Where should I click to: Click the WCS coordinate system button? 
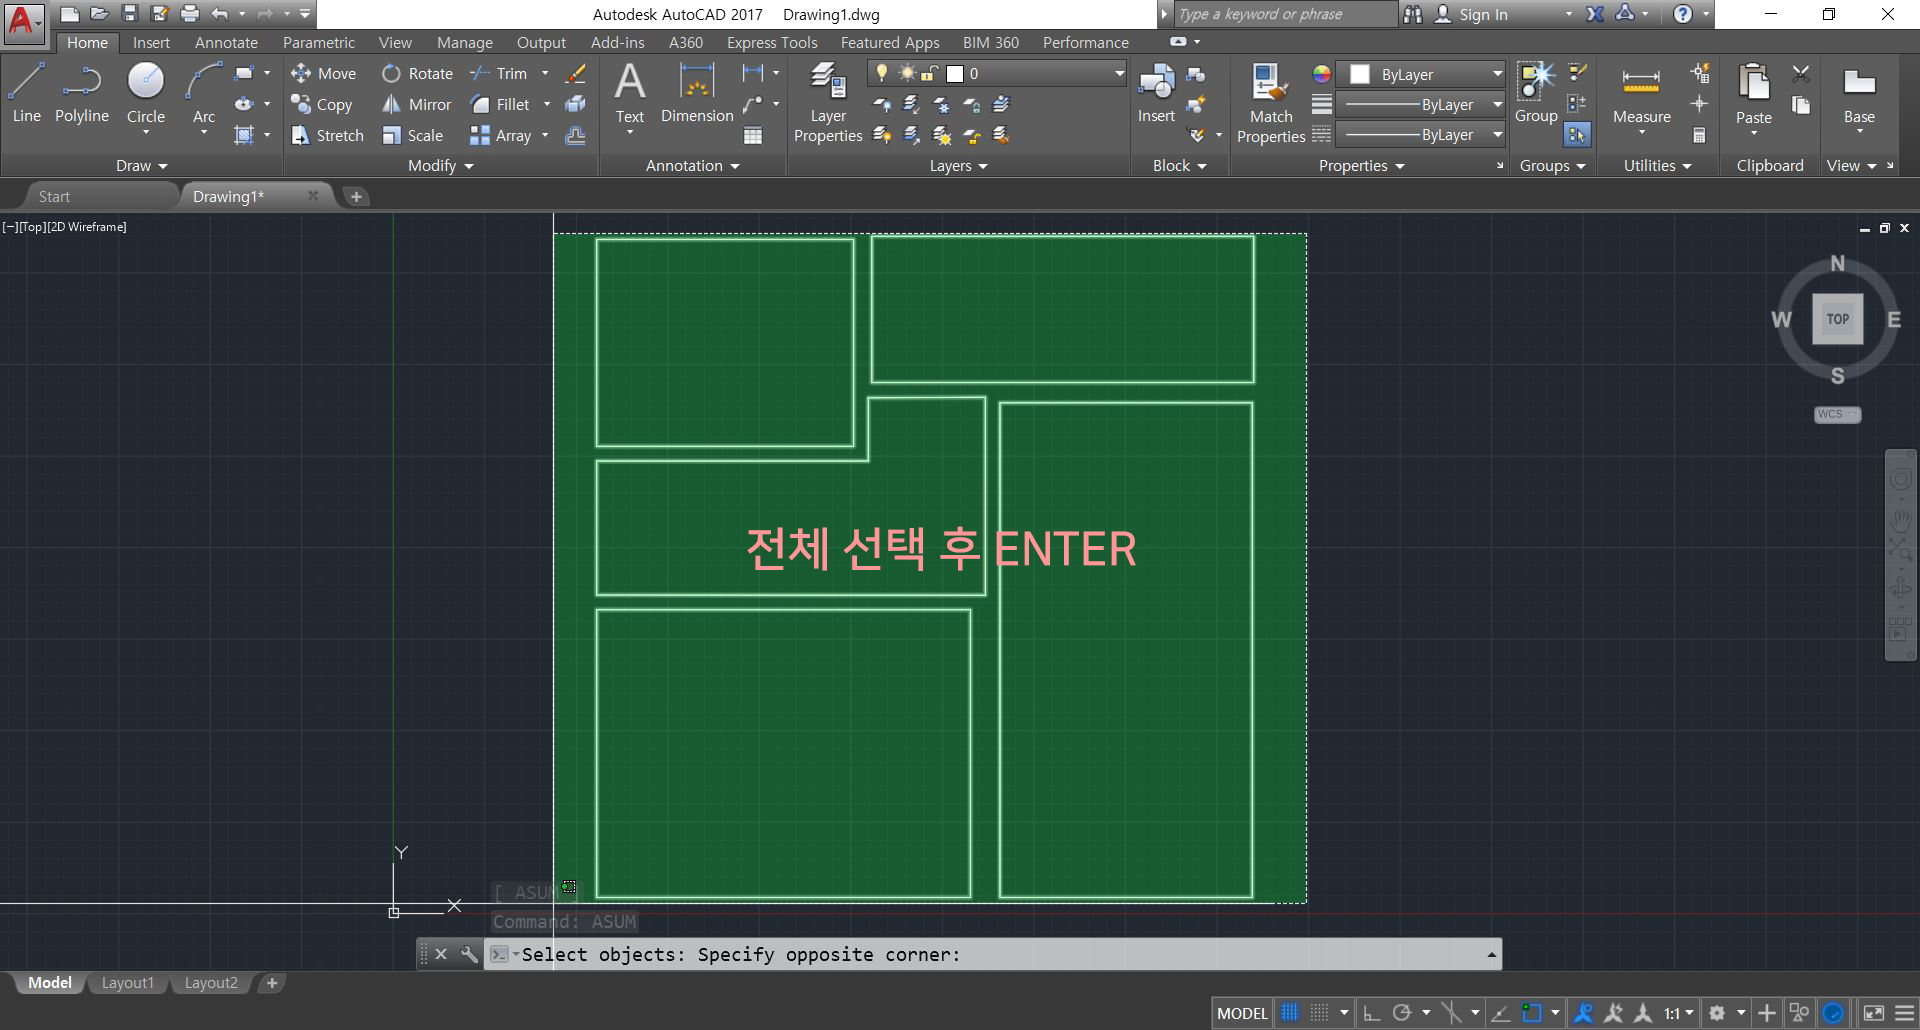click(1837, 414)
